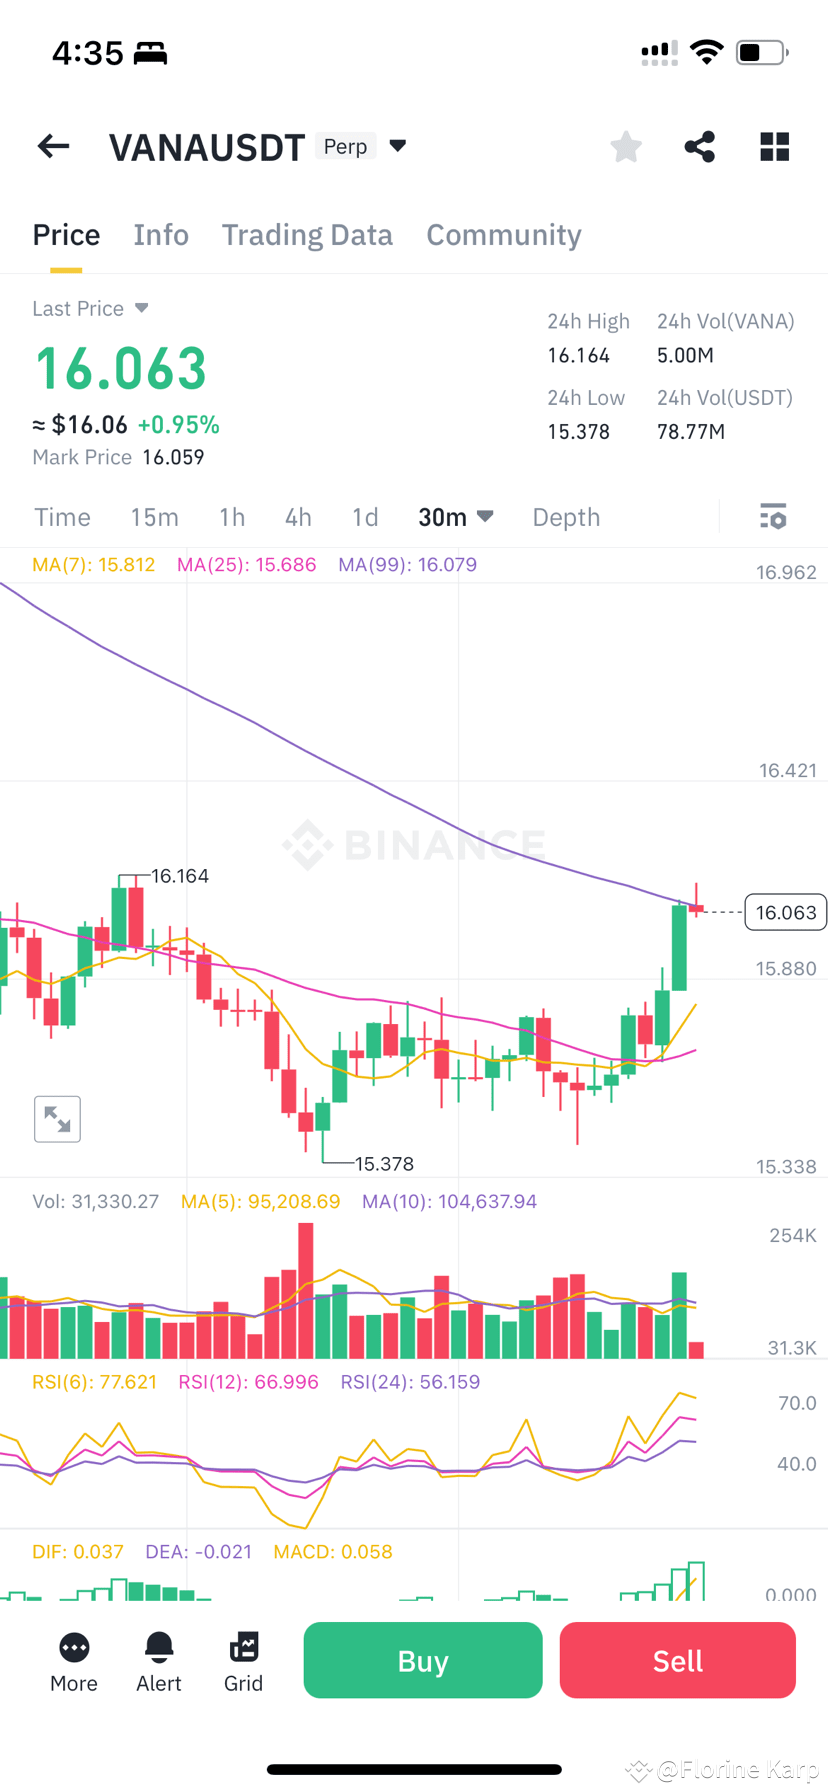This screenshot has height=1792, width=828.
Task: Expand the Perp contract selector arrow
Action: tap(397, 145)
